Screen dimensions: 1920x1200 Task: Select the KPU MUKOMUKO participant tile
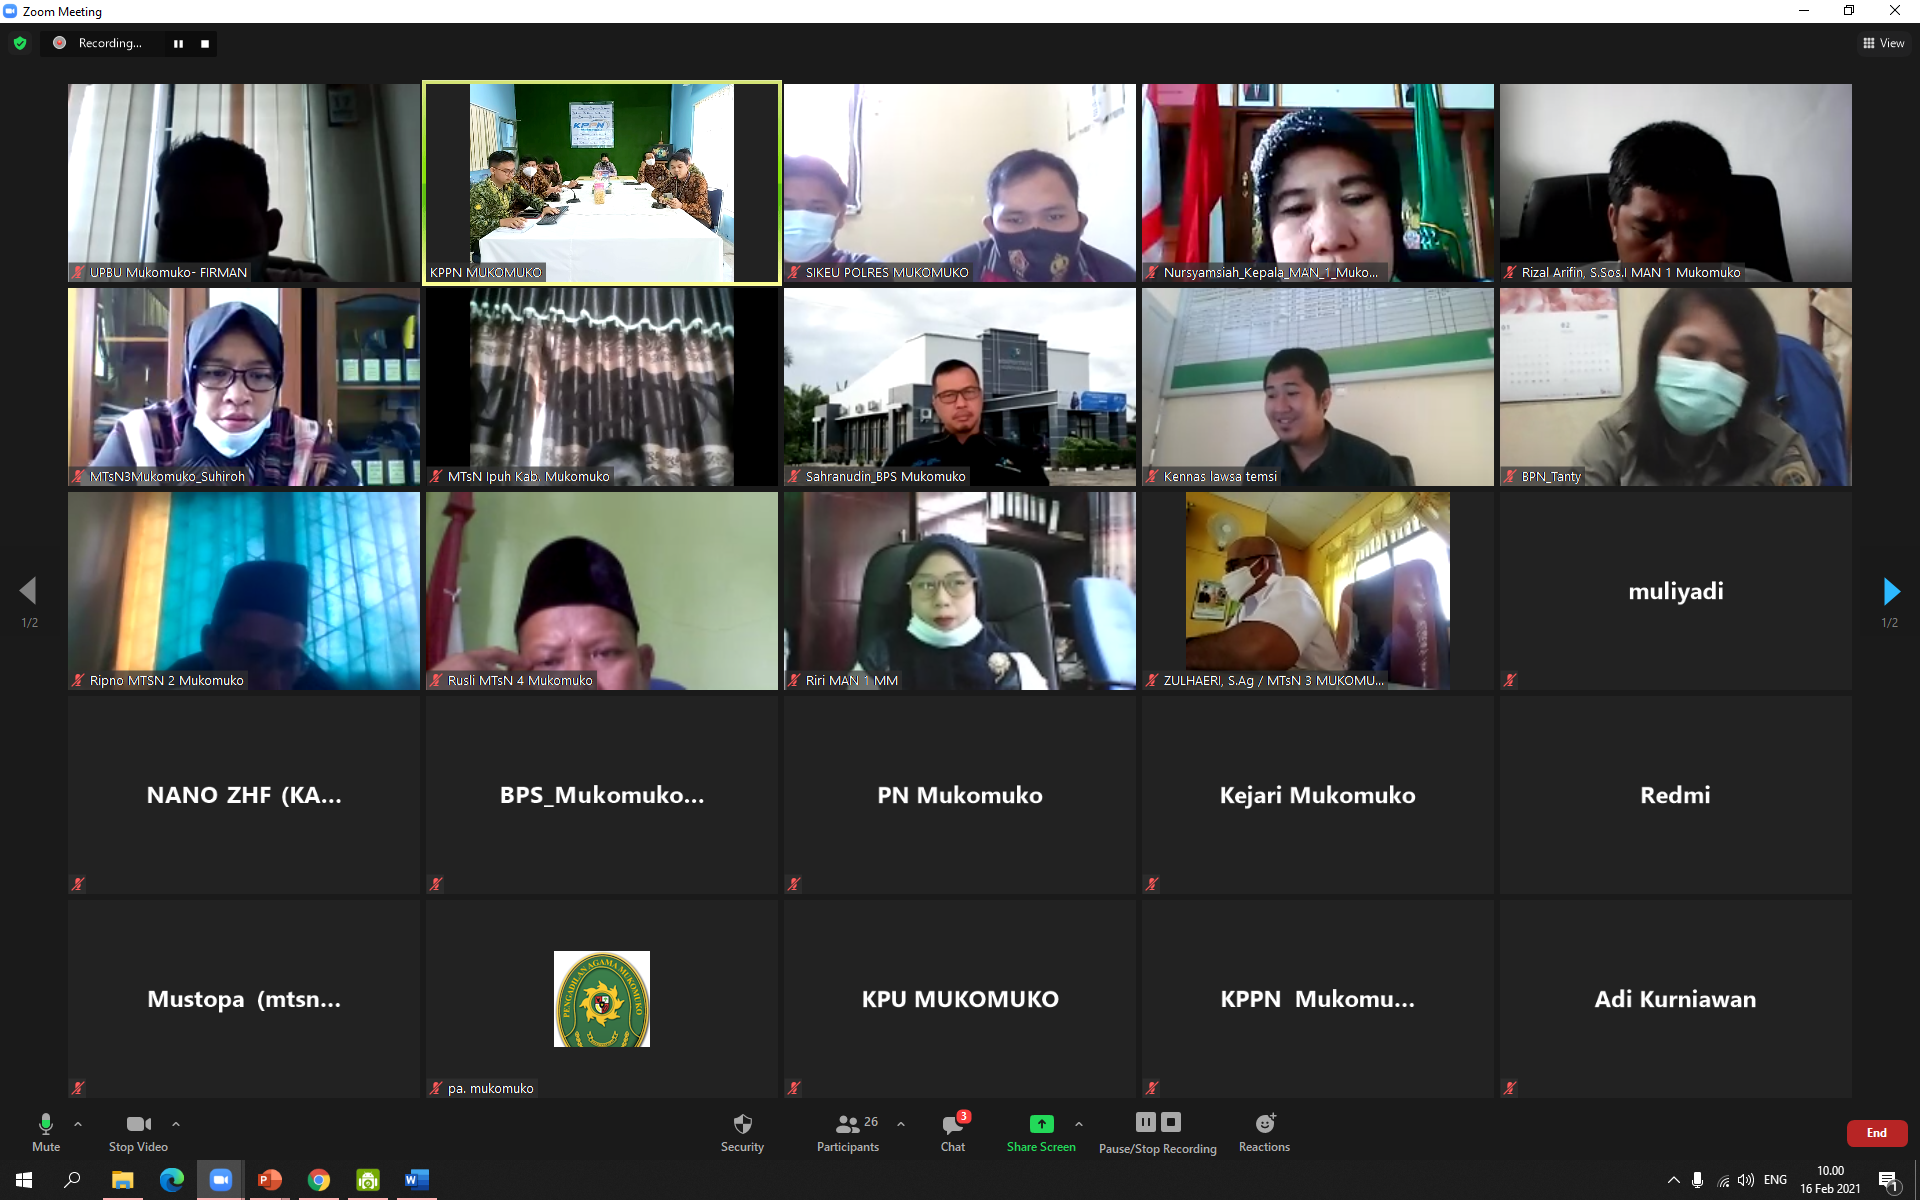960,999
